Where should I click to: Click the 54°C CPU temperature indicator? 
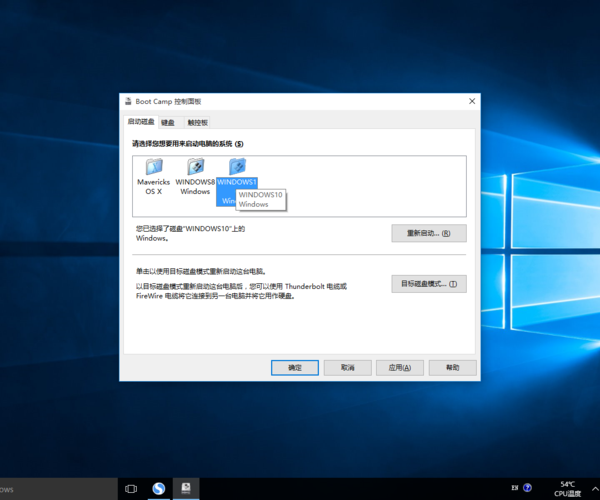coord(567,489)
